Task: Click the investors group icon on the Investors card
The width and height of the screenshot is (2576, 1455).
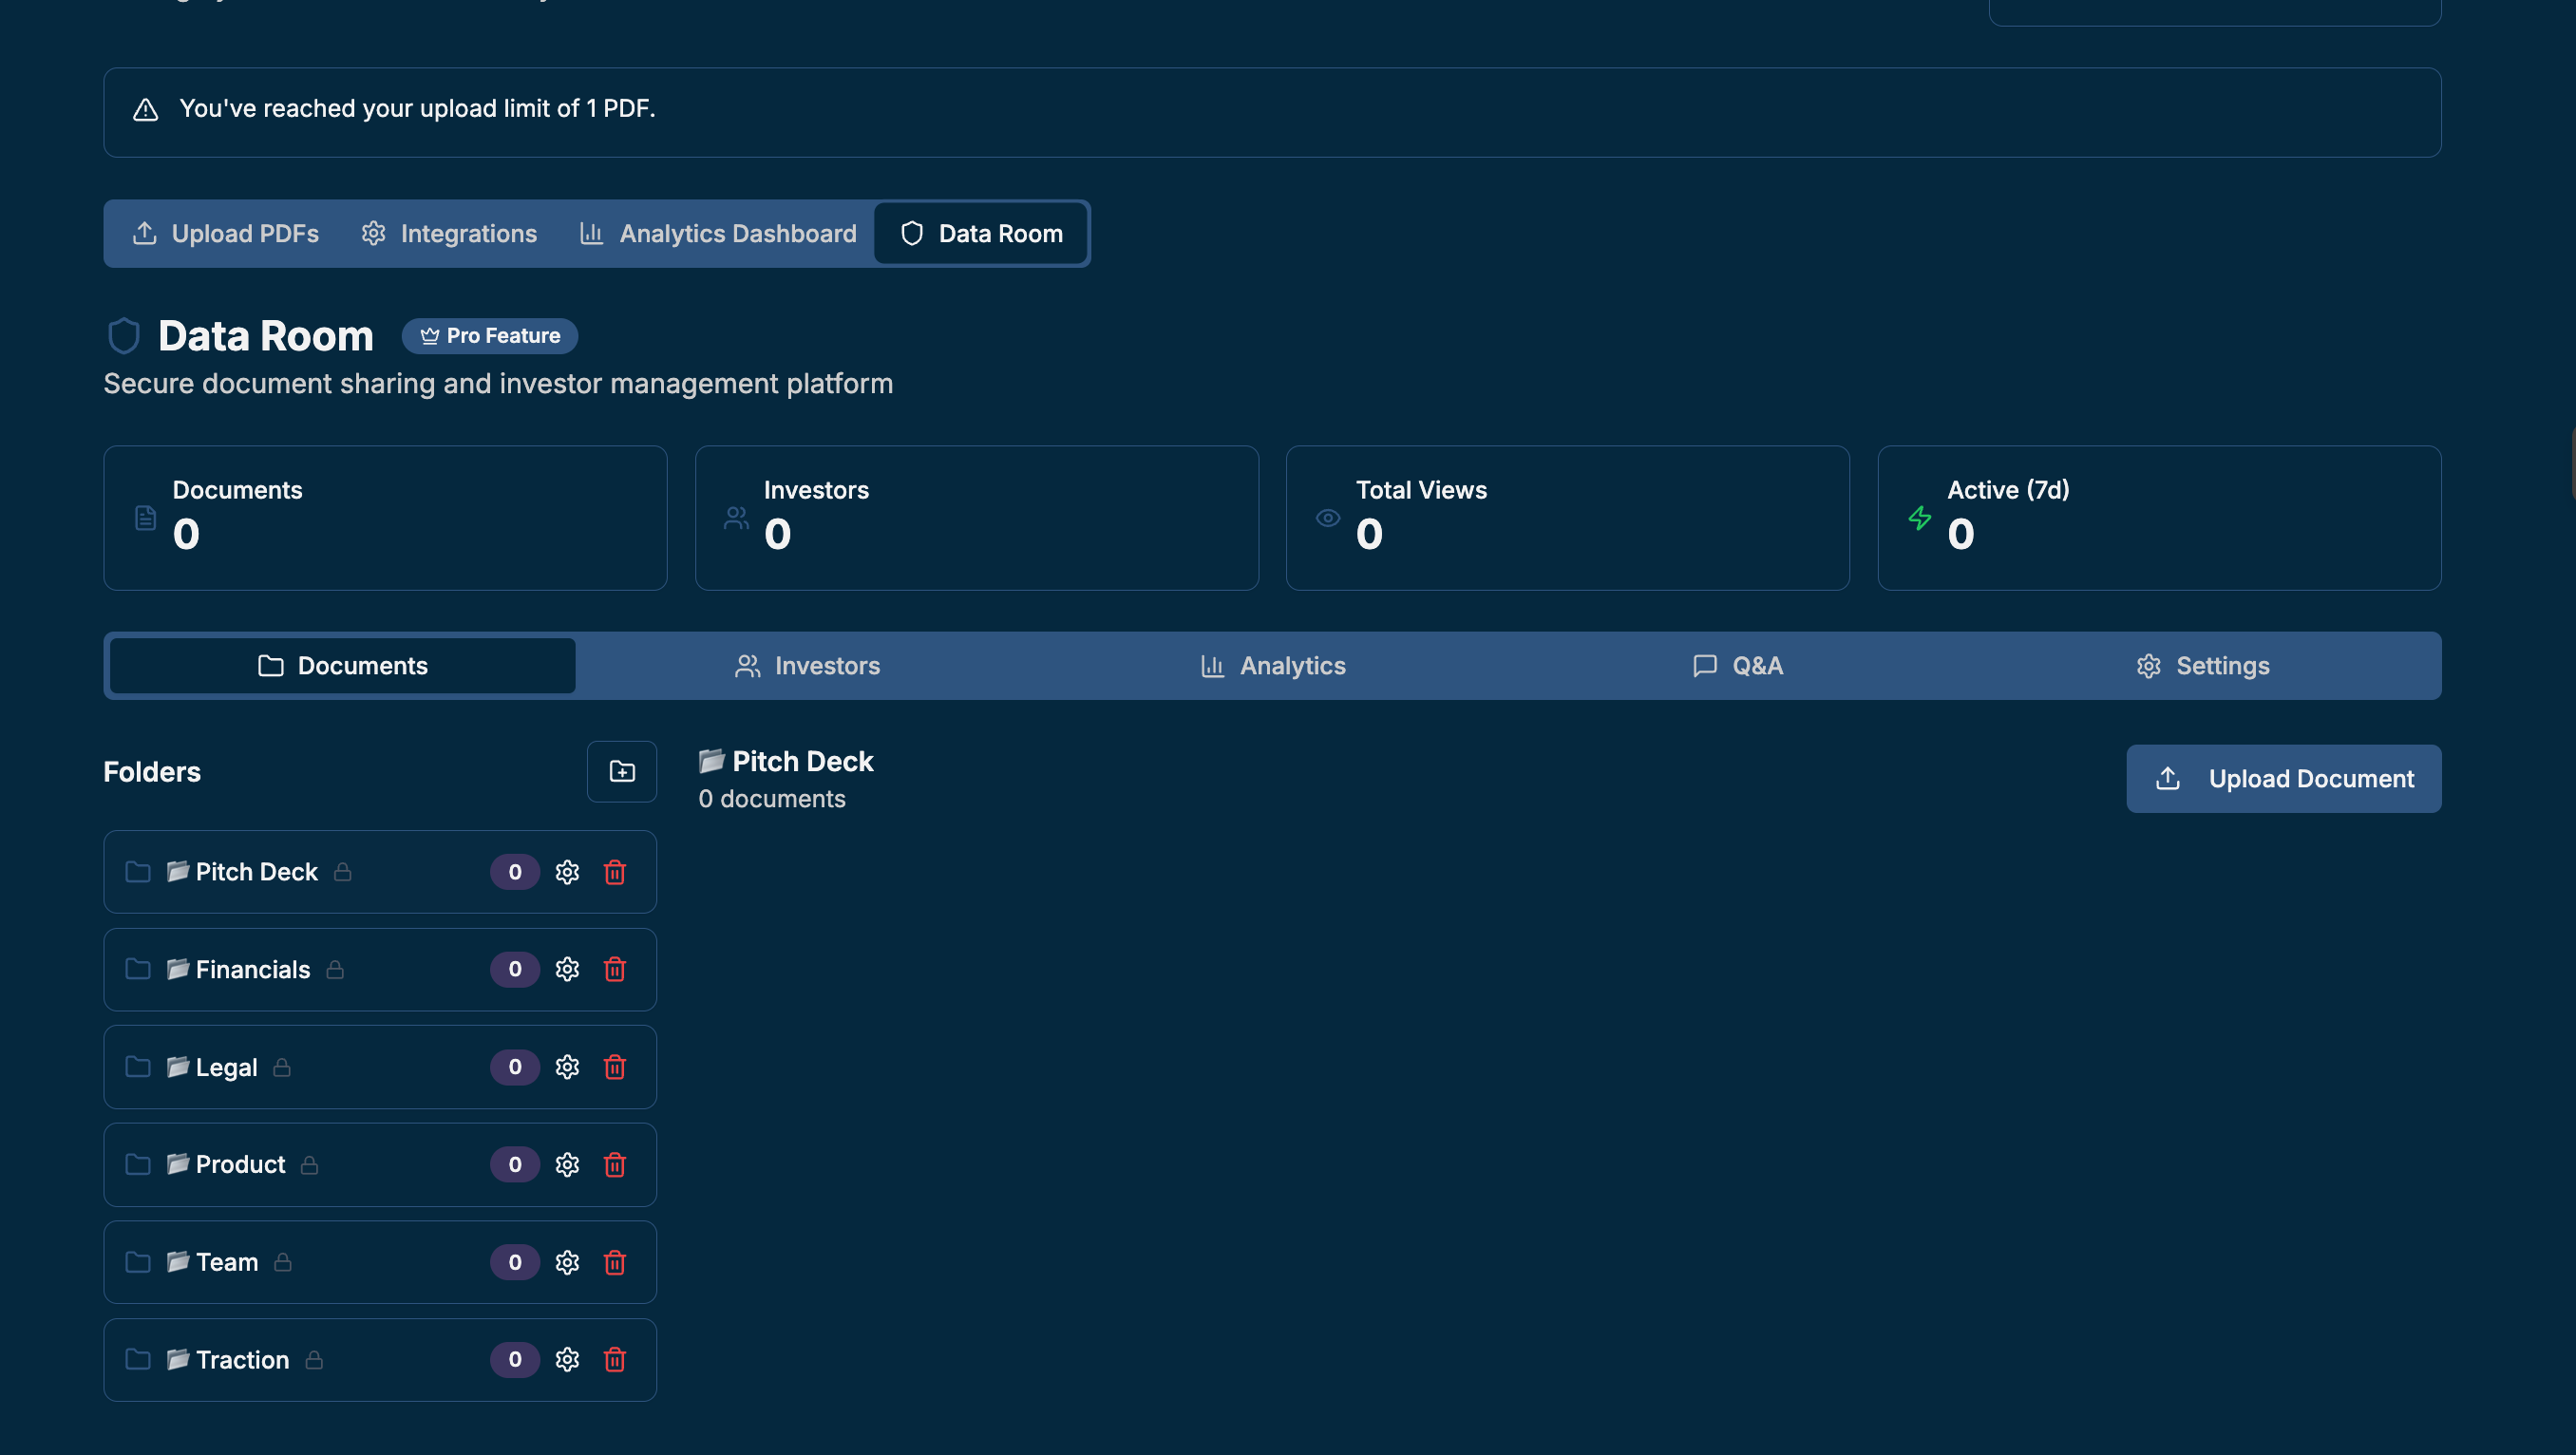Action: click(736, 517)
